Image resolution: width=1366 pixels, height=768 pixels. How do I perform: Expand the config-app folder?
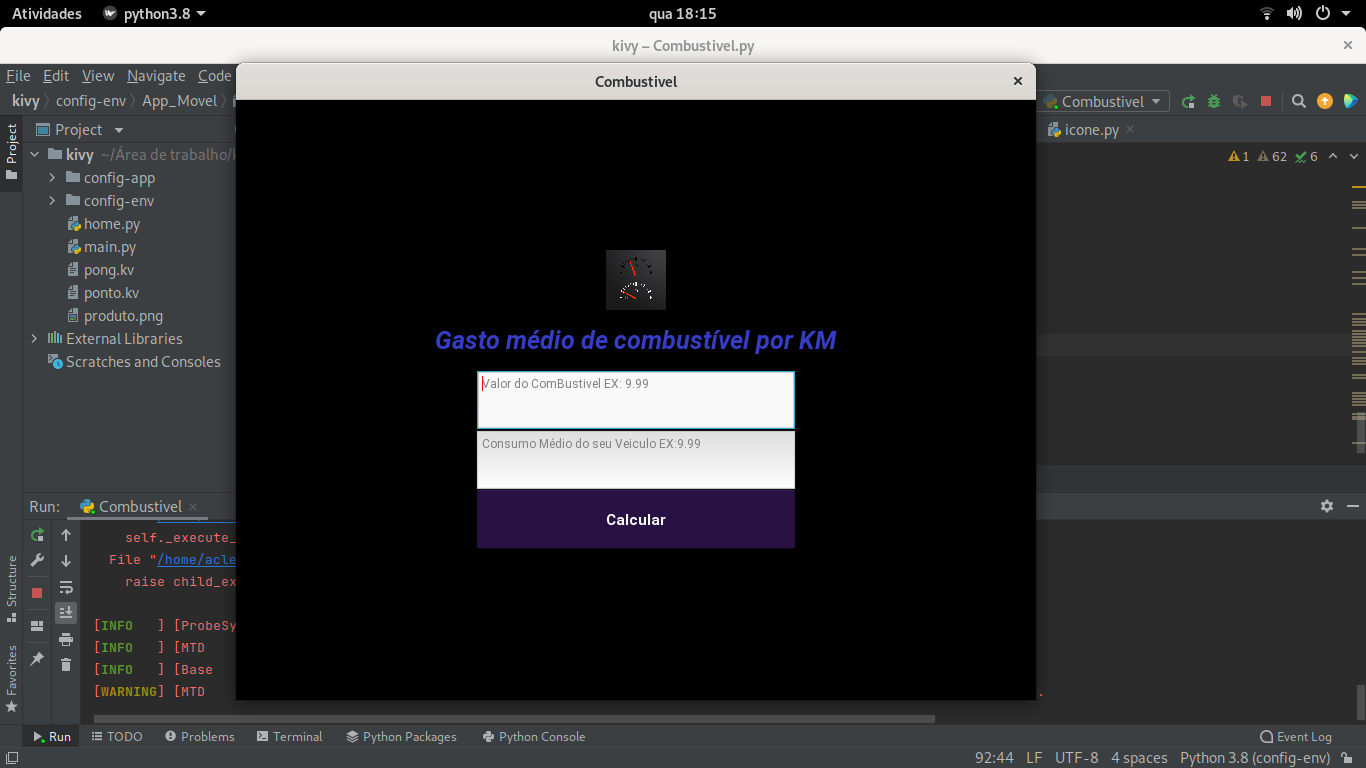coord(53,177)
